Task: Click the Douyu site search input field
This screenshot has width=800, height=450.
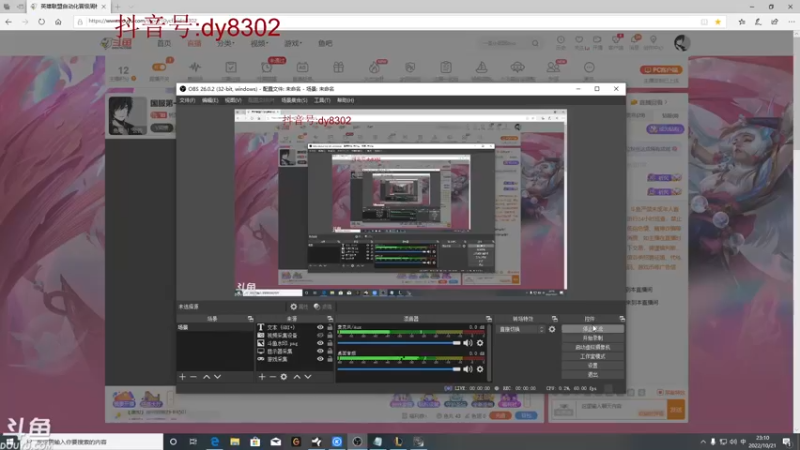Action: coord(505,43)
